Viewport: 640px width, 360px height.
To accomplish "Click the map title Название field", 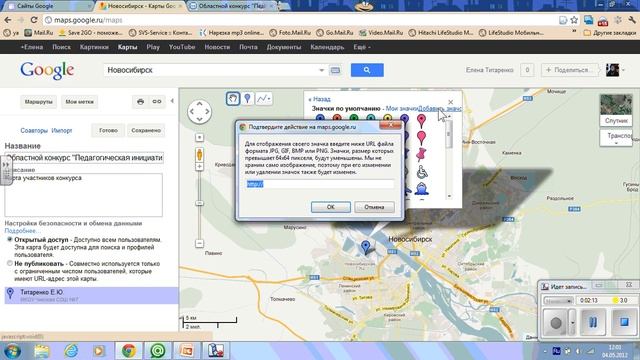I will click(84, 158).
